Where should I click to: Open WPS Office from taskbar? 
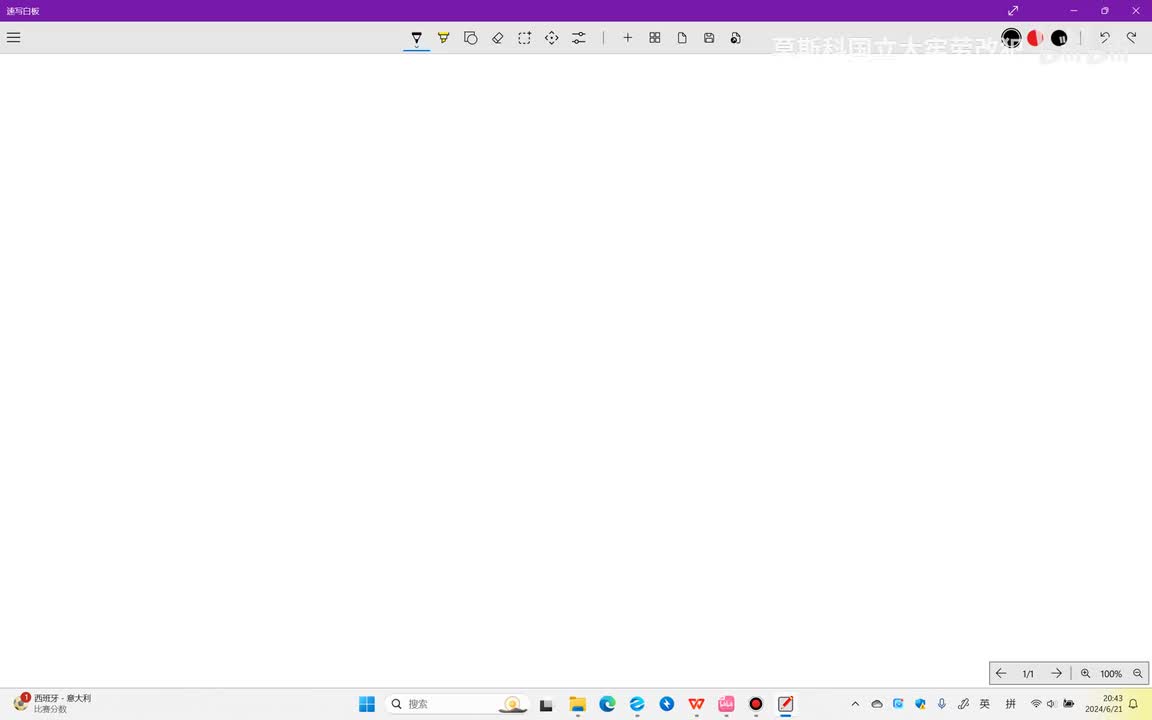tap(696, 704)
